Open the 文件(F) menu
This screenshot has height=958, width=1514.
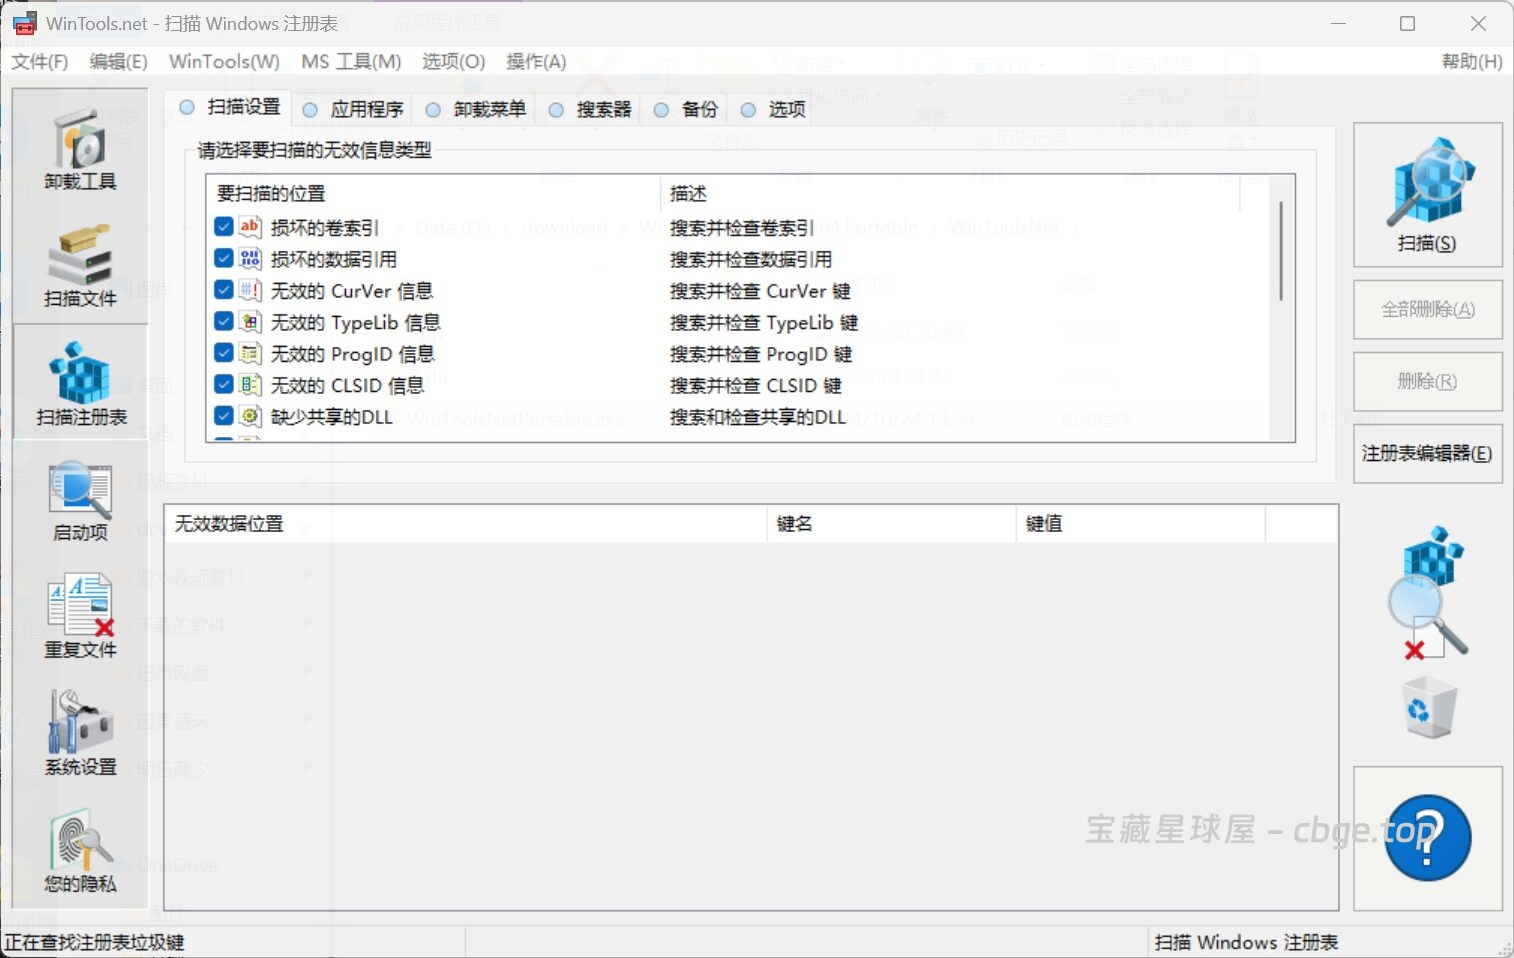point(40,62)
